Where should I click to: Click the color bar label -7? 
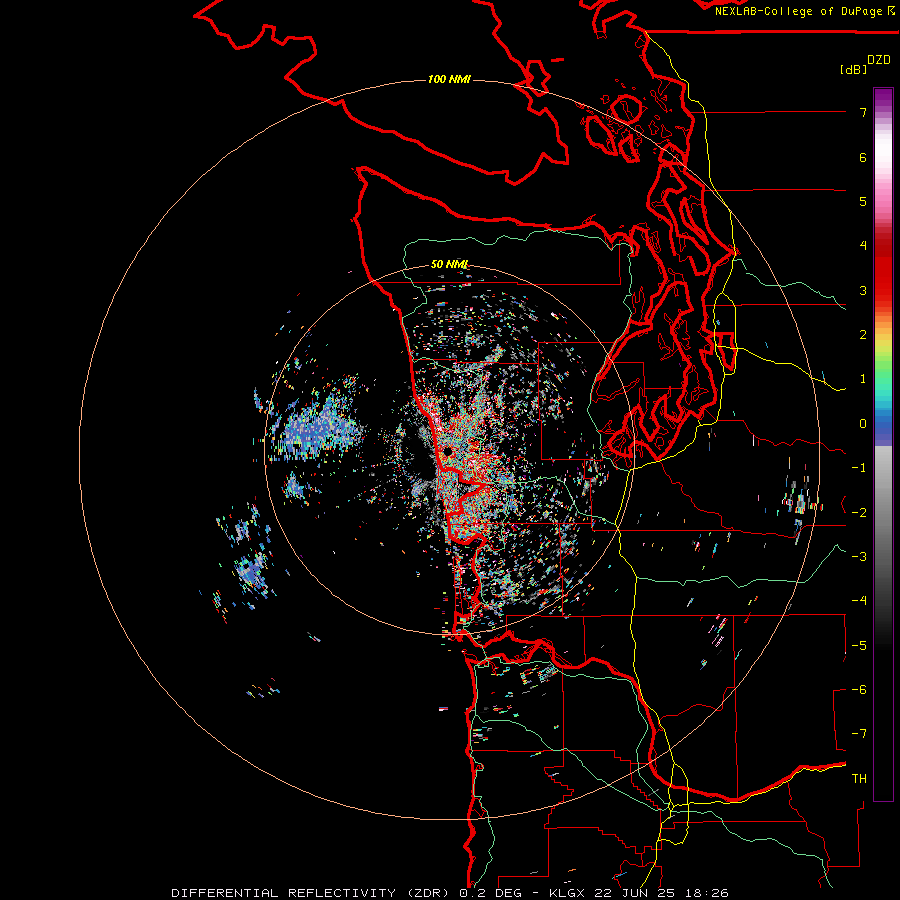(859, 734)
